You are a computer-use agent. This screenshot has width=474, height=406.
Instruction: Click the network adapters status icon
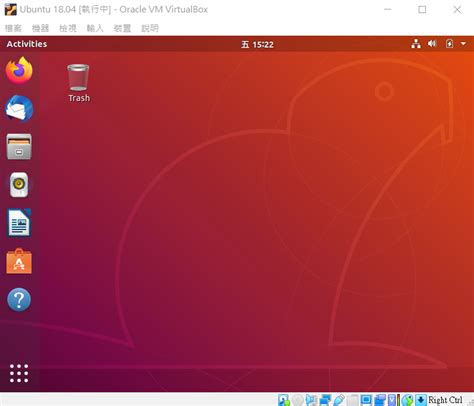click(x=325, y=400)
